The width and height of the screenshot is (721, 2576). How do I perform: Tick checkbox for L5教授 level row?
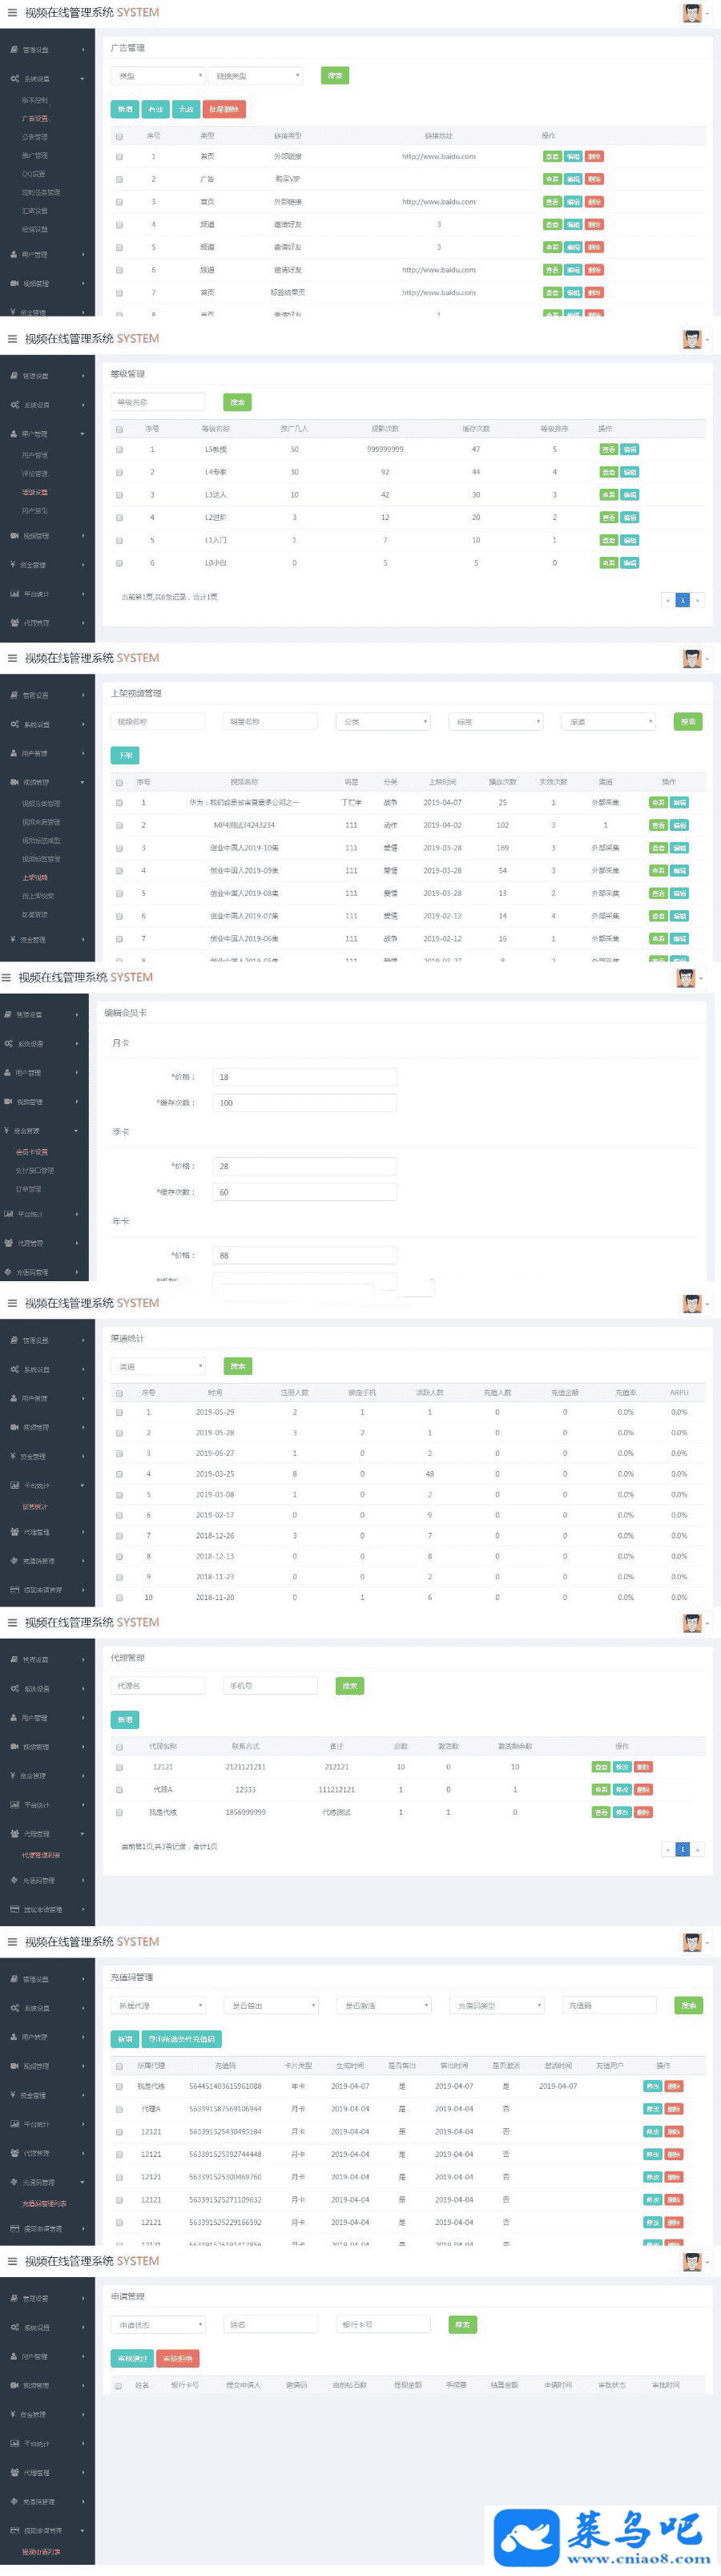(x=119, y=450)
